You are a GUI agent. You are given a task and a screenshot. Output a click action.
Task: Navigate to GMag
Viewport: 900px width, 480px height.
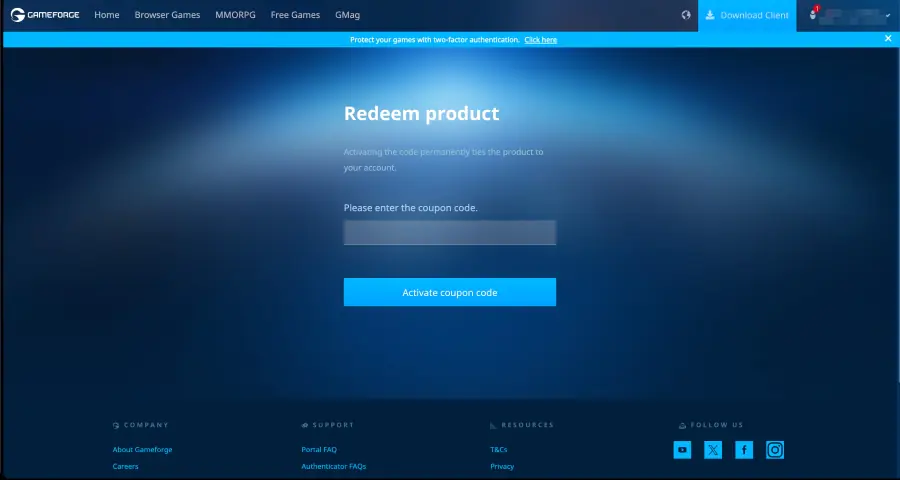tap(348, 15)
